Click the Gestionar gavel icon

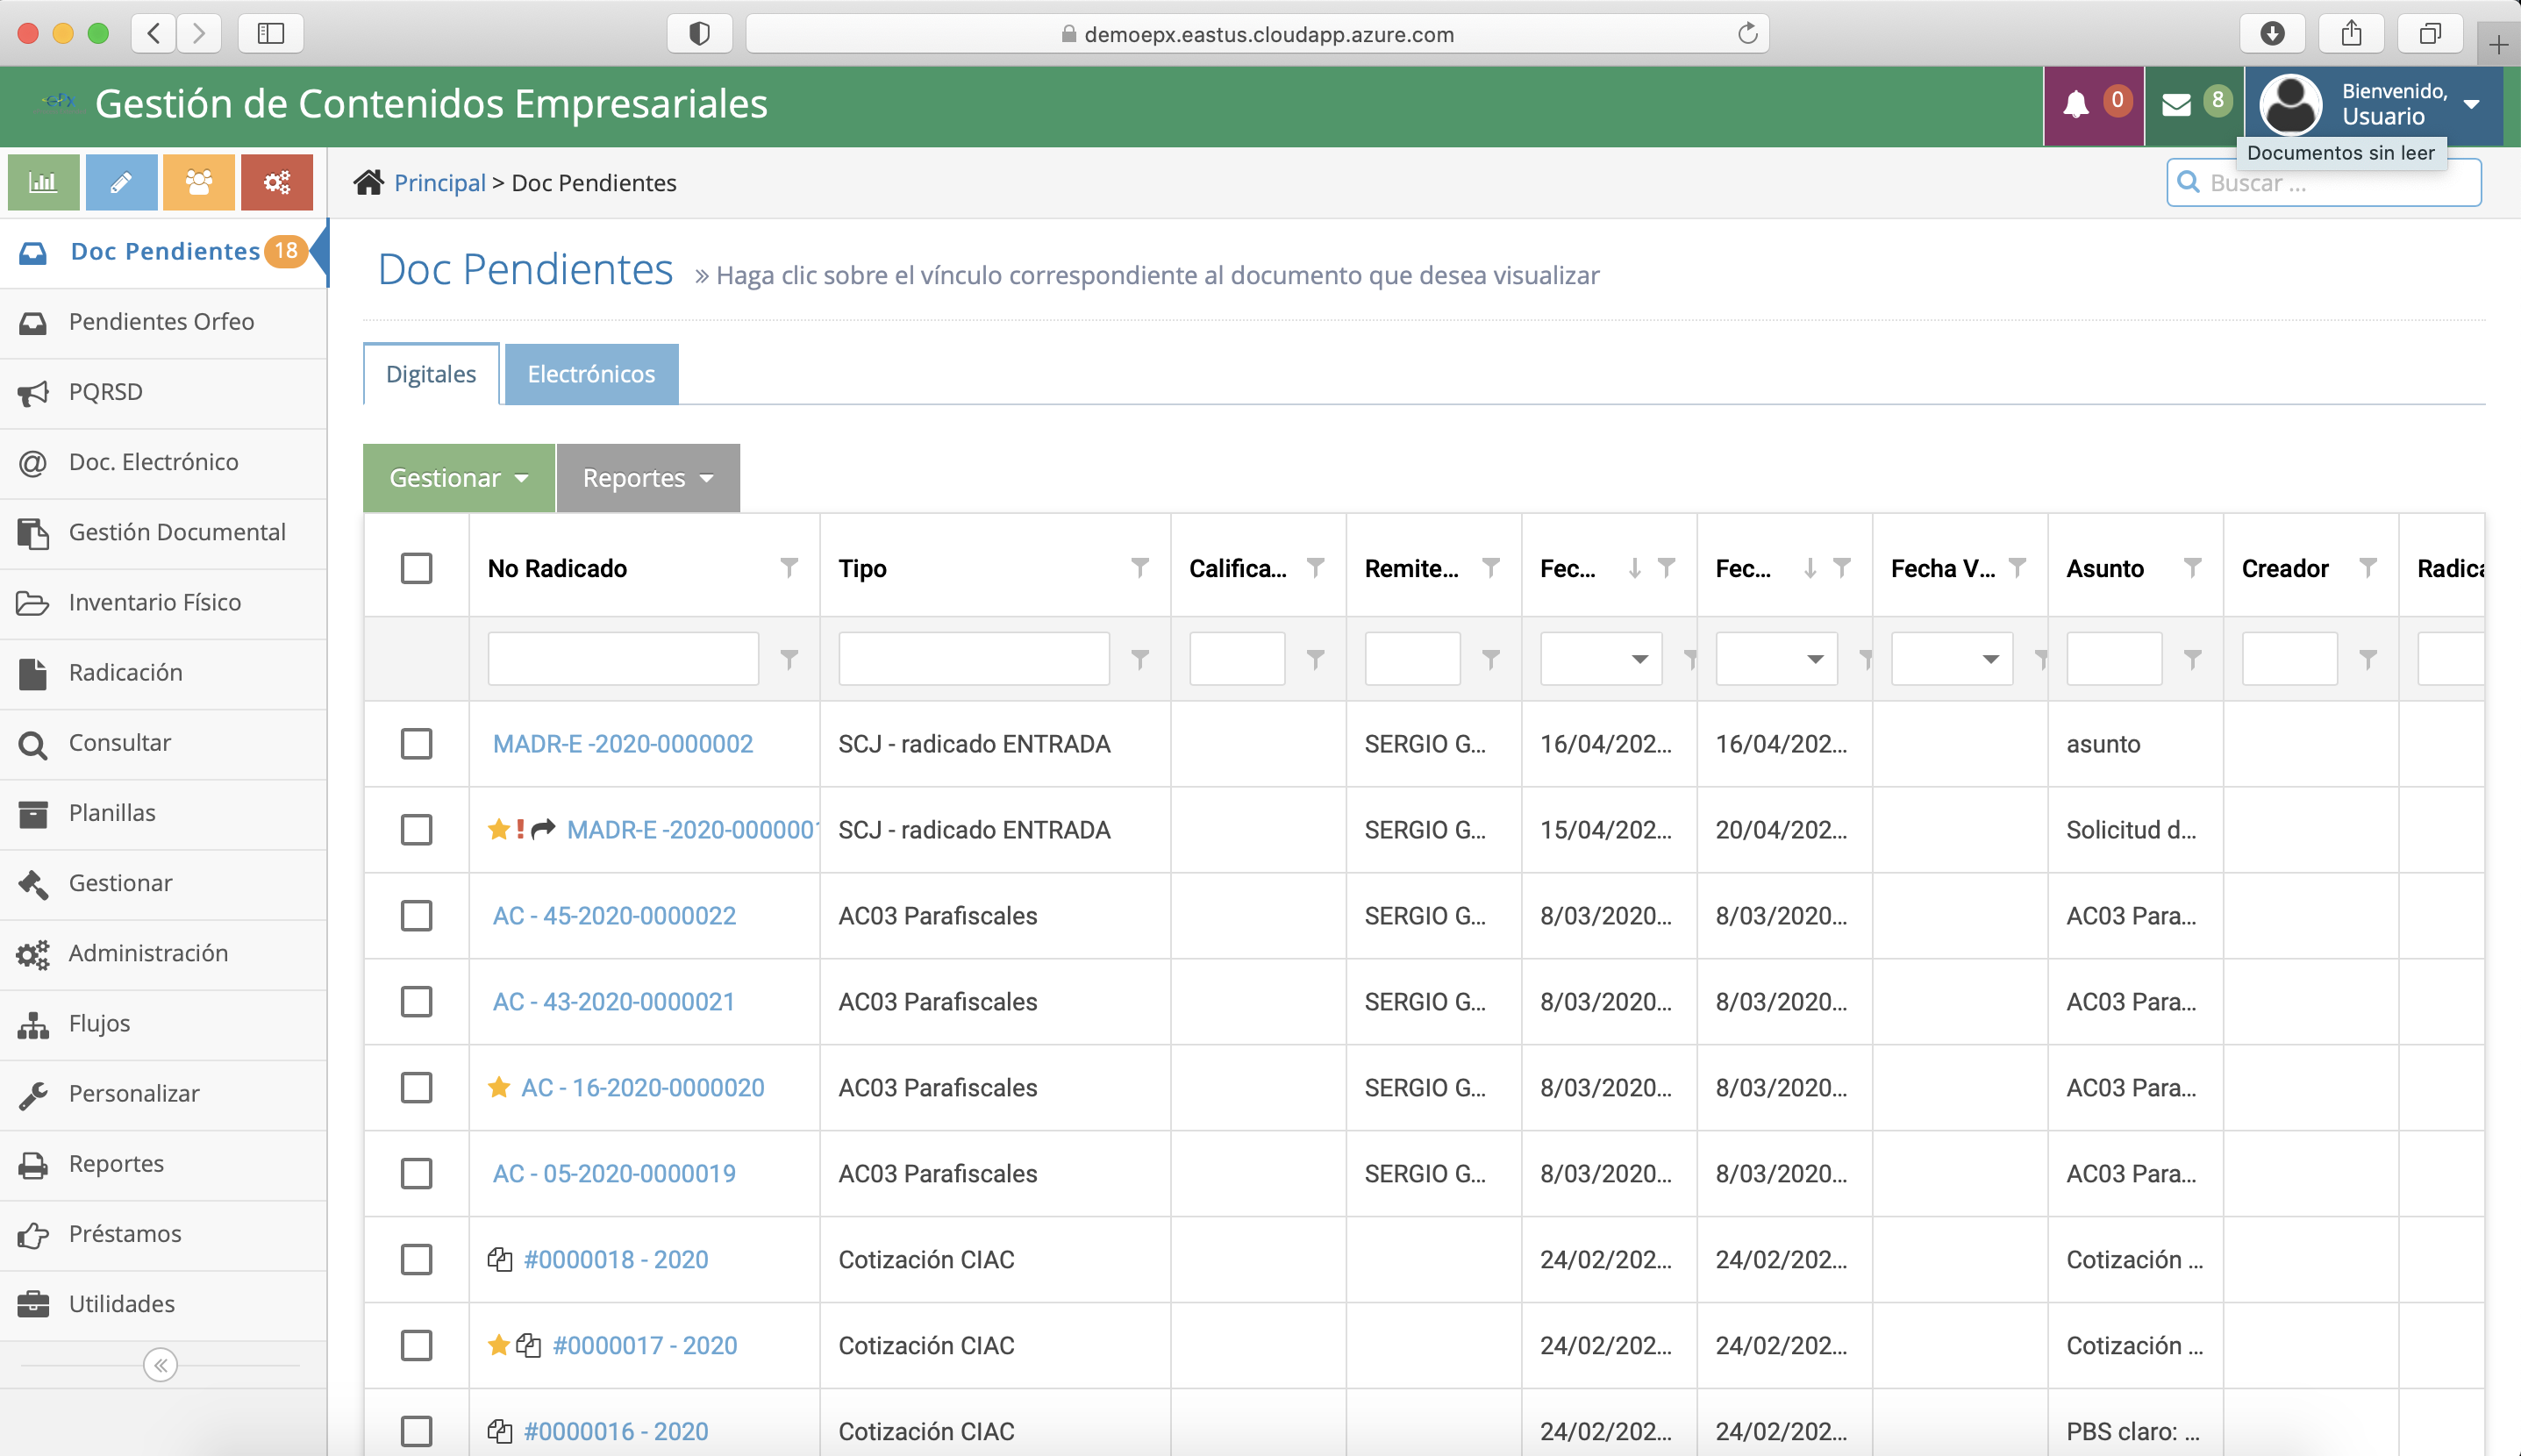tap(33, 884)
